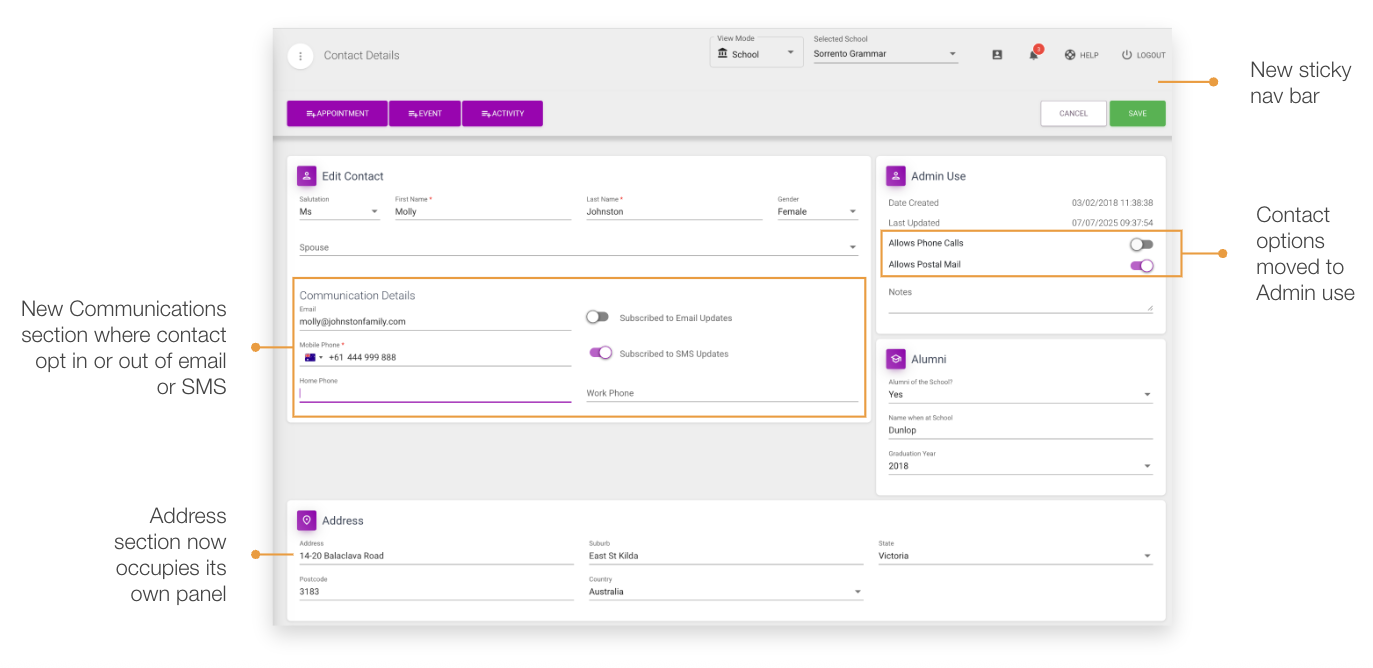Select the Event toolbar button

[x=424, y=113]
